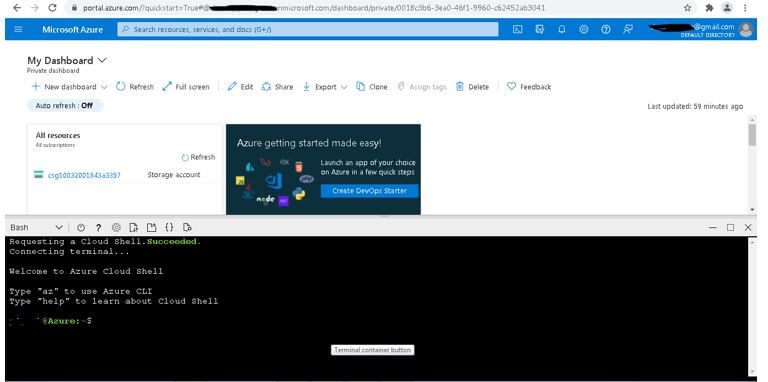
Task: Select the Assign tags option
Action: pos(422,87)
